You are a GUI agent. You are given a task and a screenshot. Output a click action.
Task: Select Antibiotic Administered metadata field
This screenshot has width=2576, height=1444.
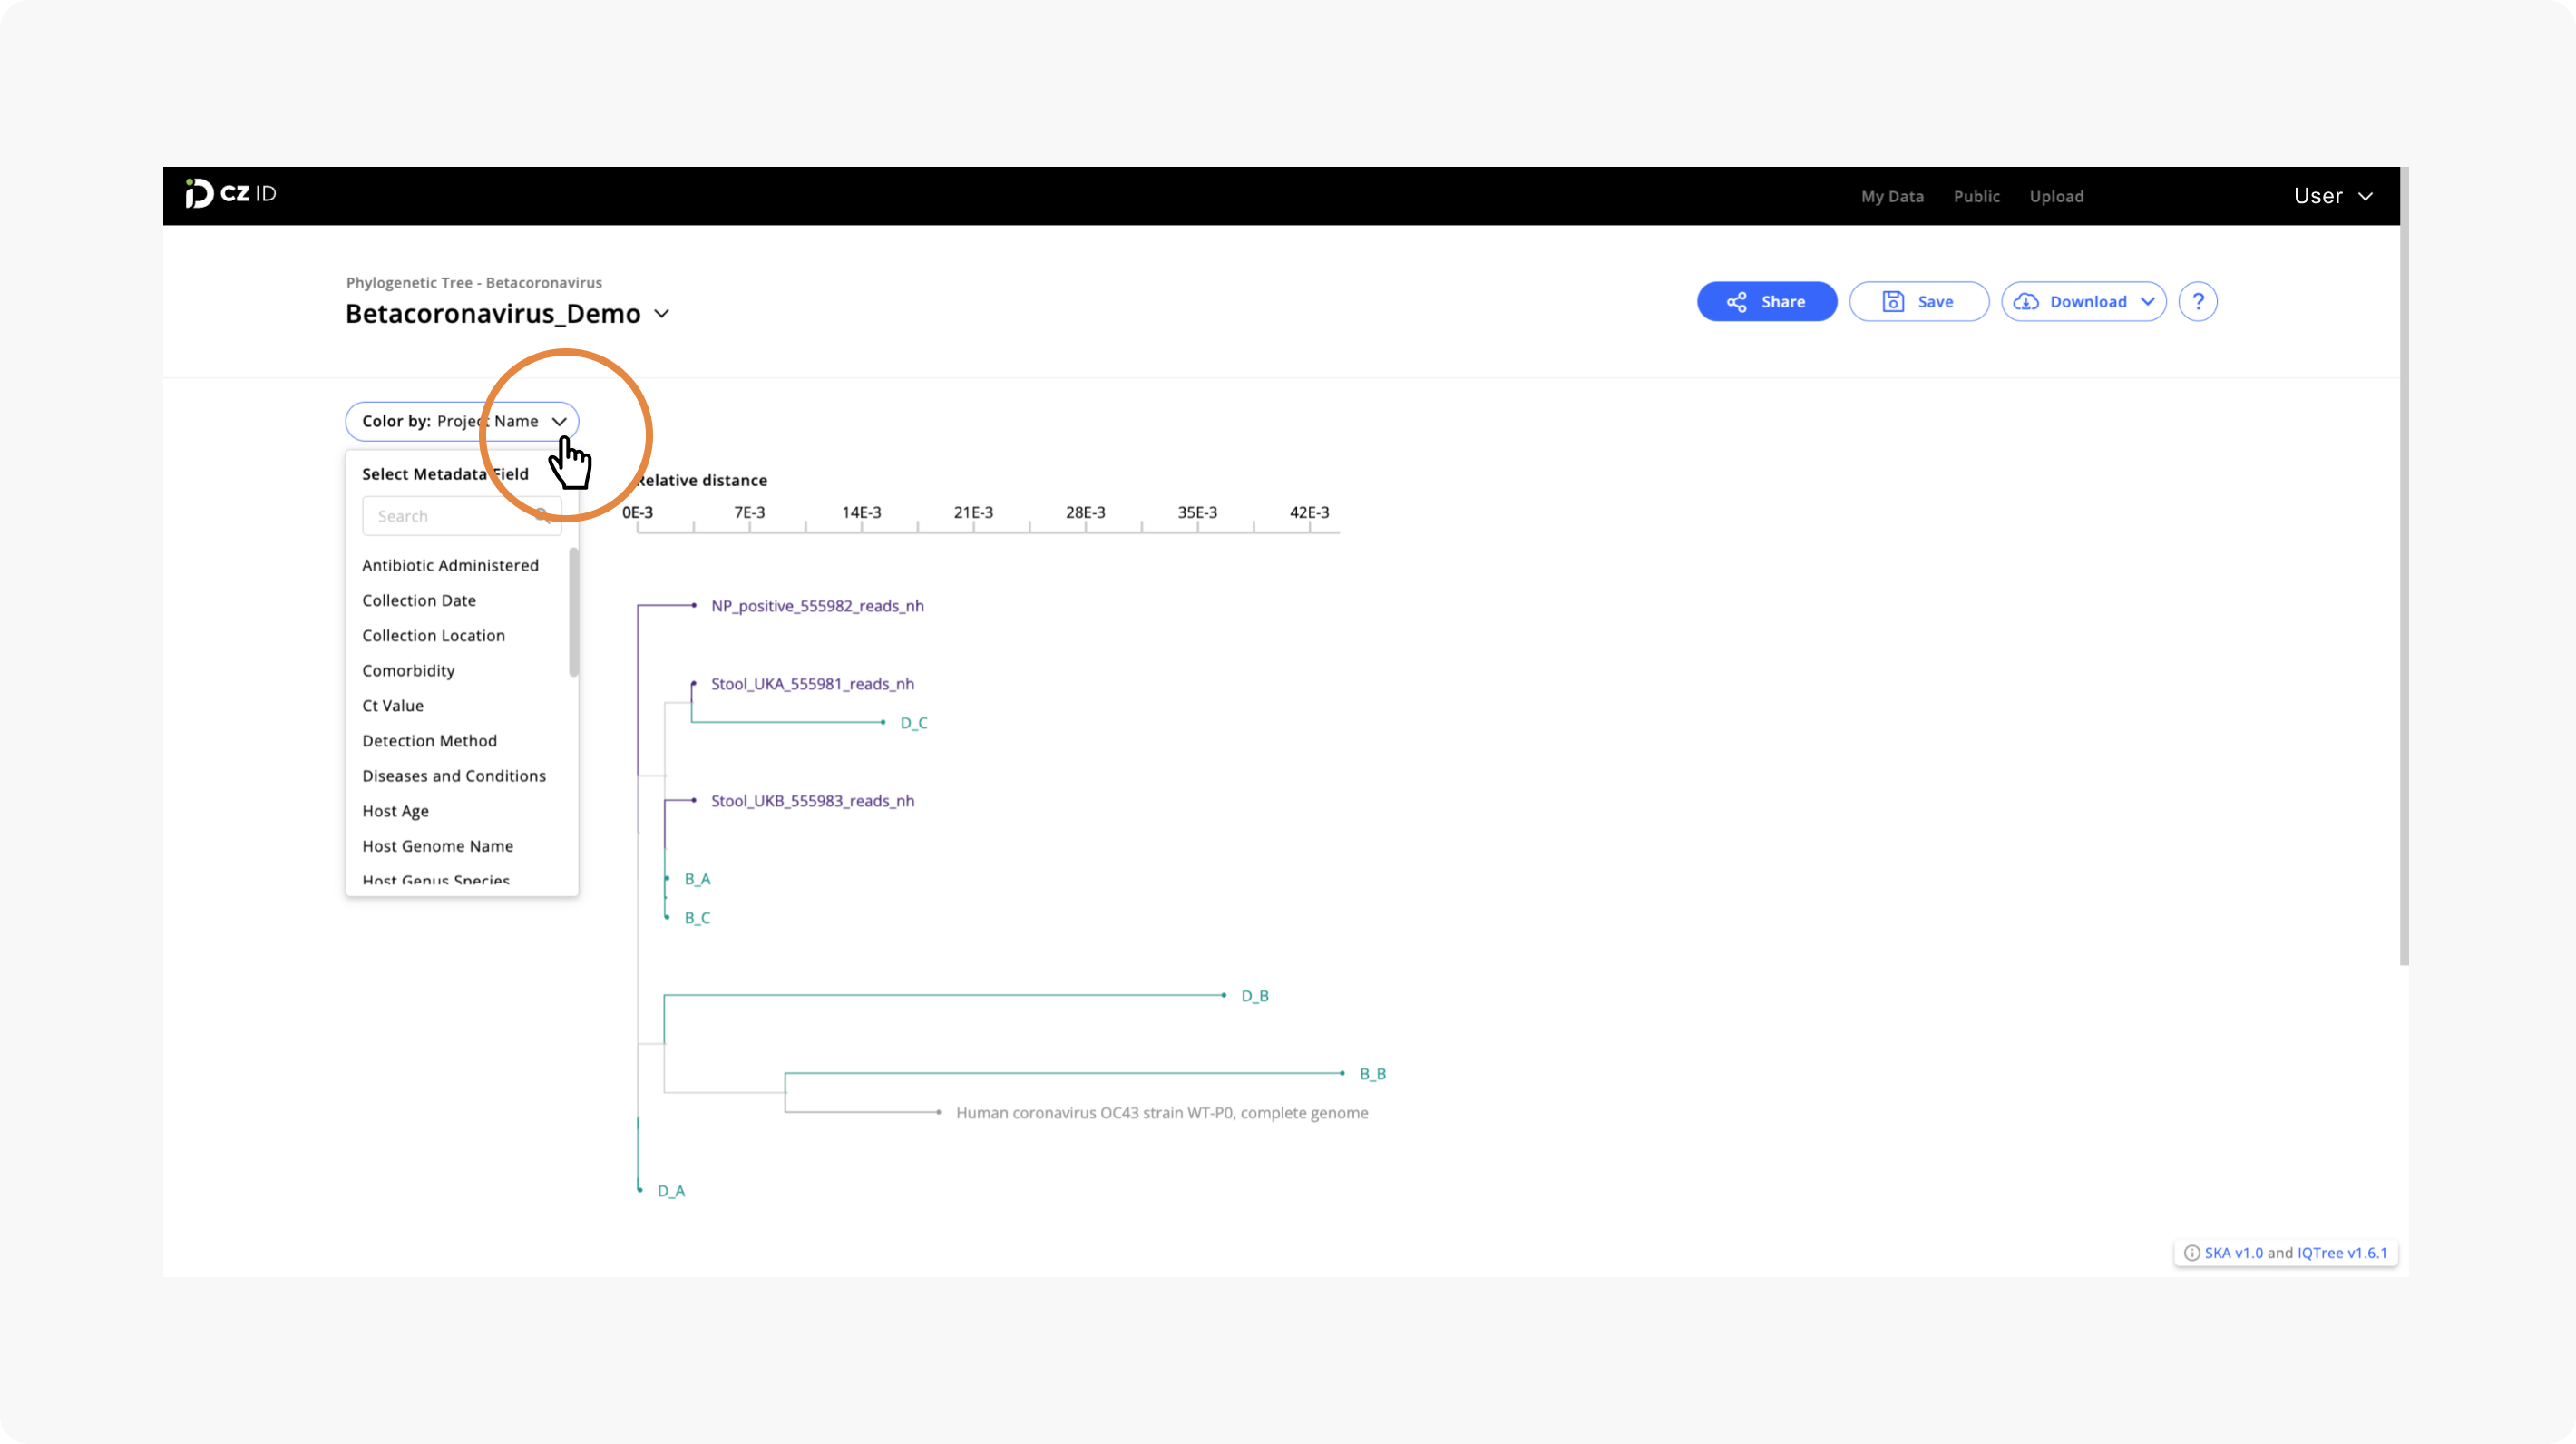pos(450,565)
